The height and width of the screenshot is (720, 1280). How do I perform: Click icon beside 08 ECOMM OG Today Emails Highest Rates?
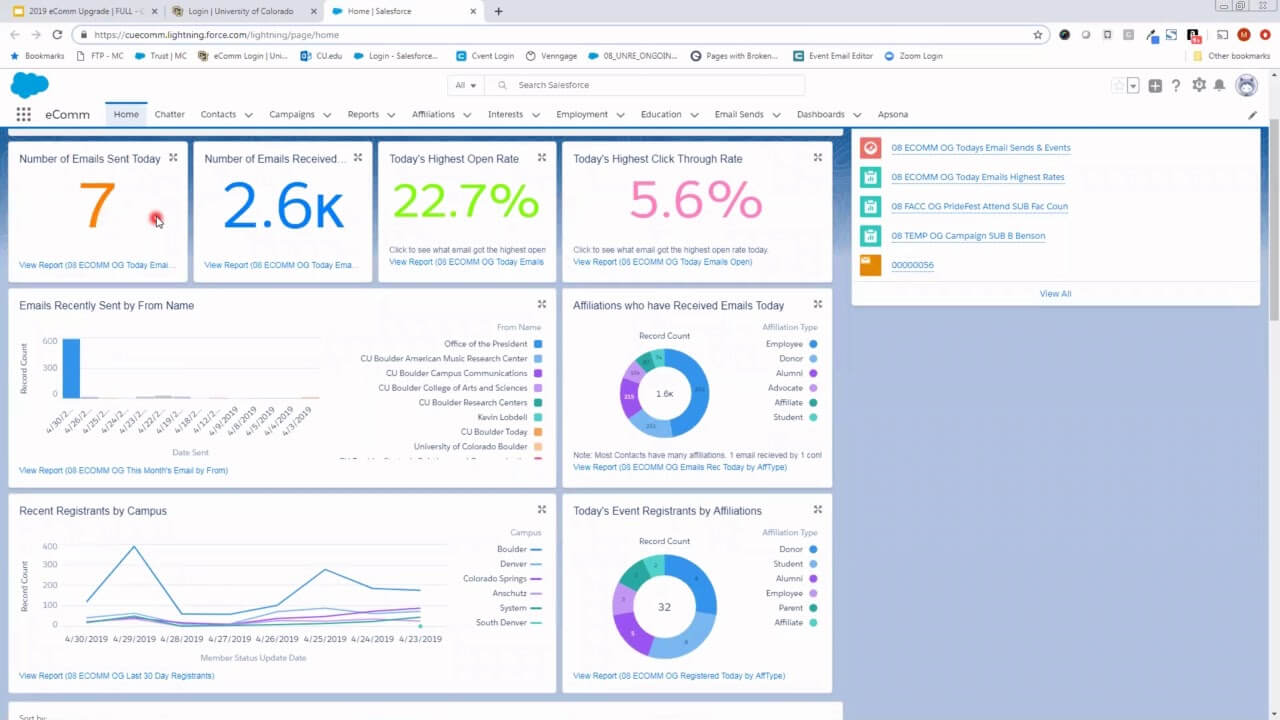(x=870, y=177)
